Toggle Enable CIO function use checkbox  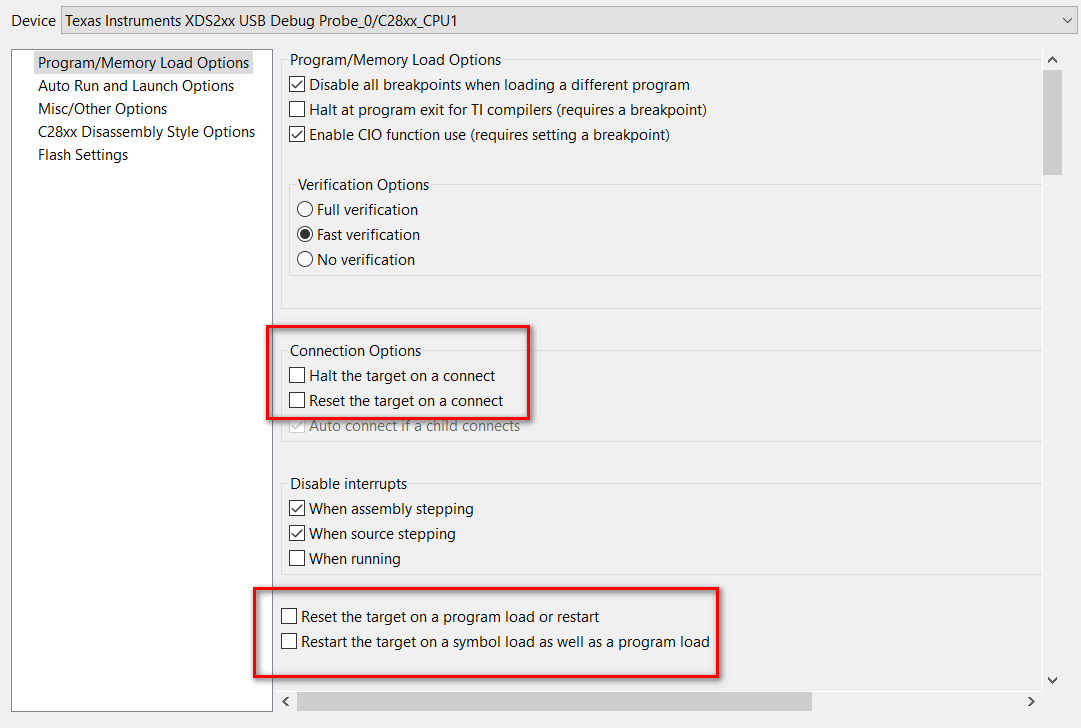coord(297,135)
